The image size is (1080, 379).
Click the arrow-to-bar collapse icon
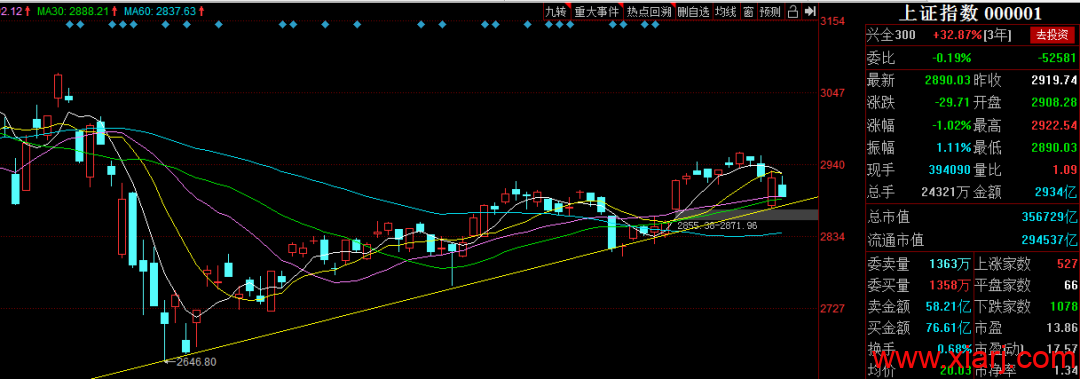point(810,11)
